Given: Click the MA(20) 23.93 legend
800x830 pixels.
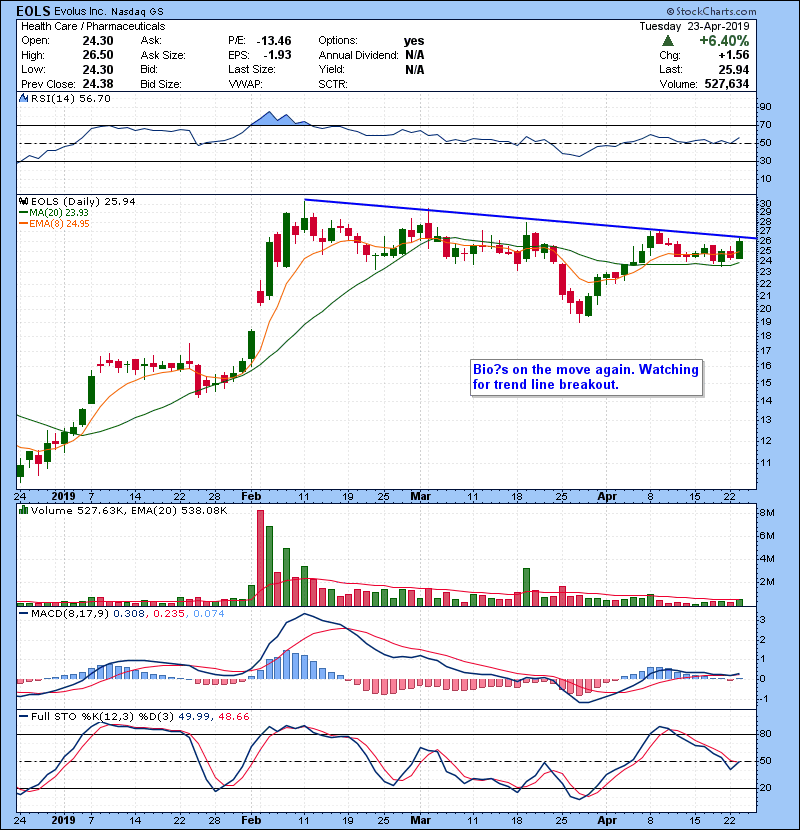Looking at the screenshot, I should click(53, 212).
